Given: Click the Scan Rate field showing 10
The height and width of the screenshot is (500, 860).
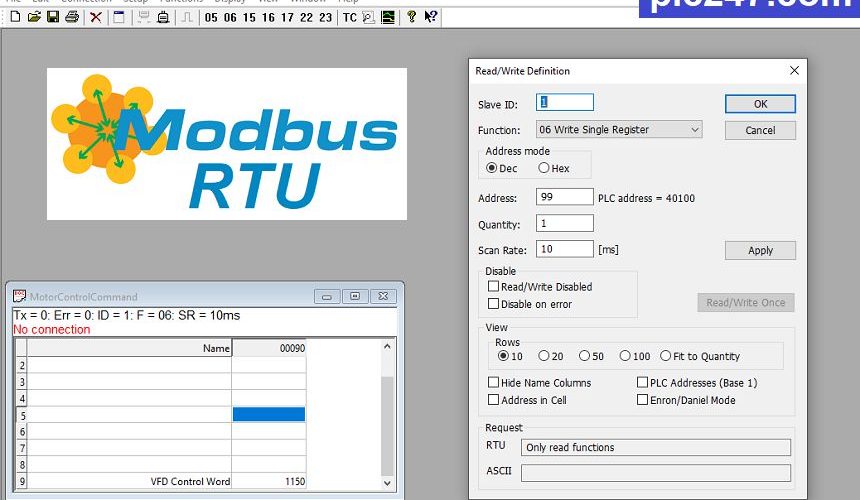Looking at the screenshot, I should [564, 249].
